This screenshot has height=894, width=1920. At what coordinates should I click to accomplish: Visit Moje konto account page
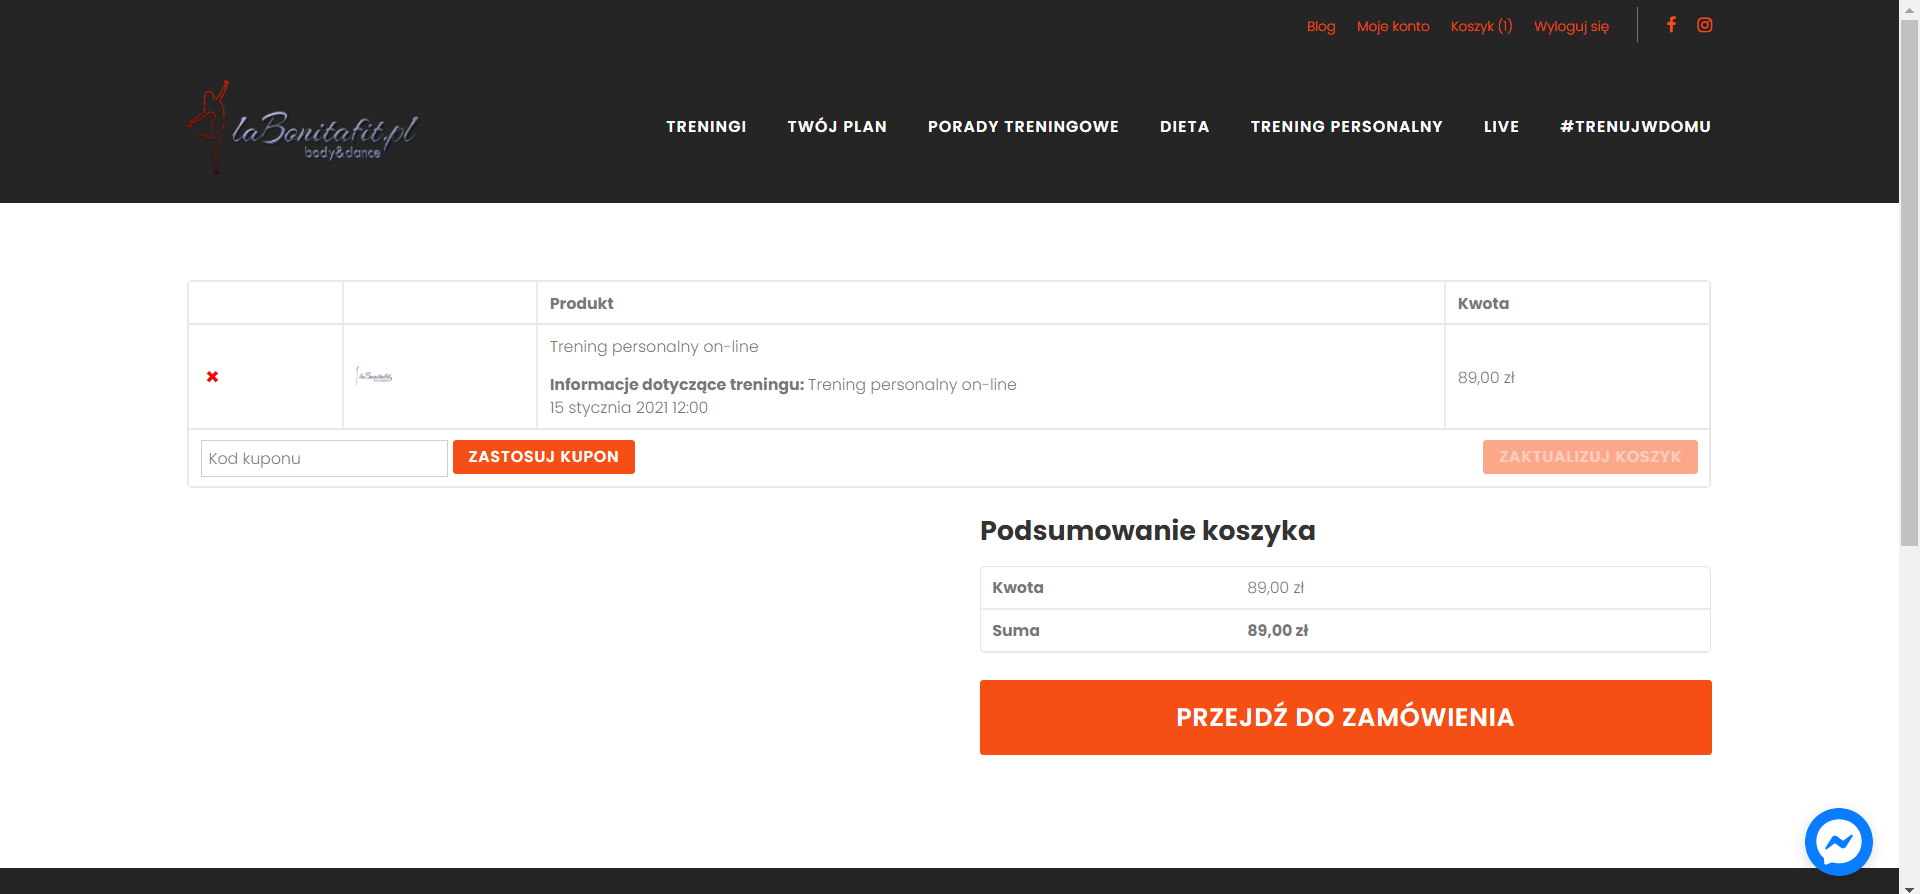(x=1392, y=26)
